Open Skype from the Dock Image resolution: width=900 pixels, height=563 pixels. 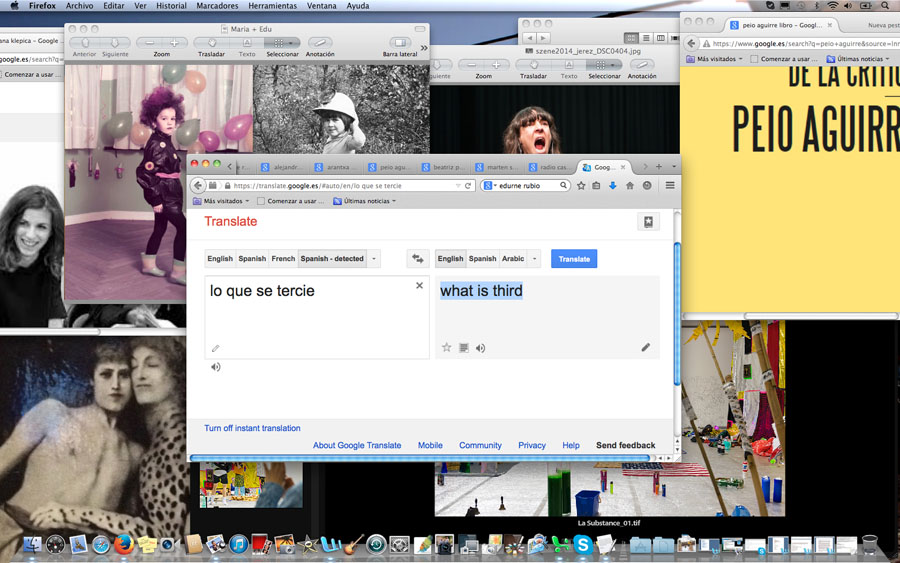[x=582, y=543]
